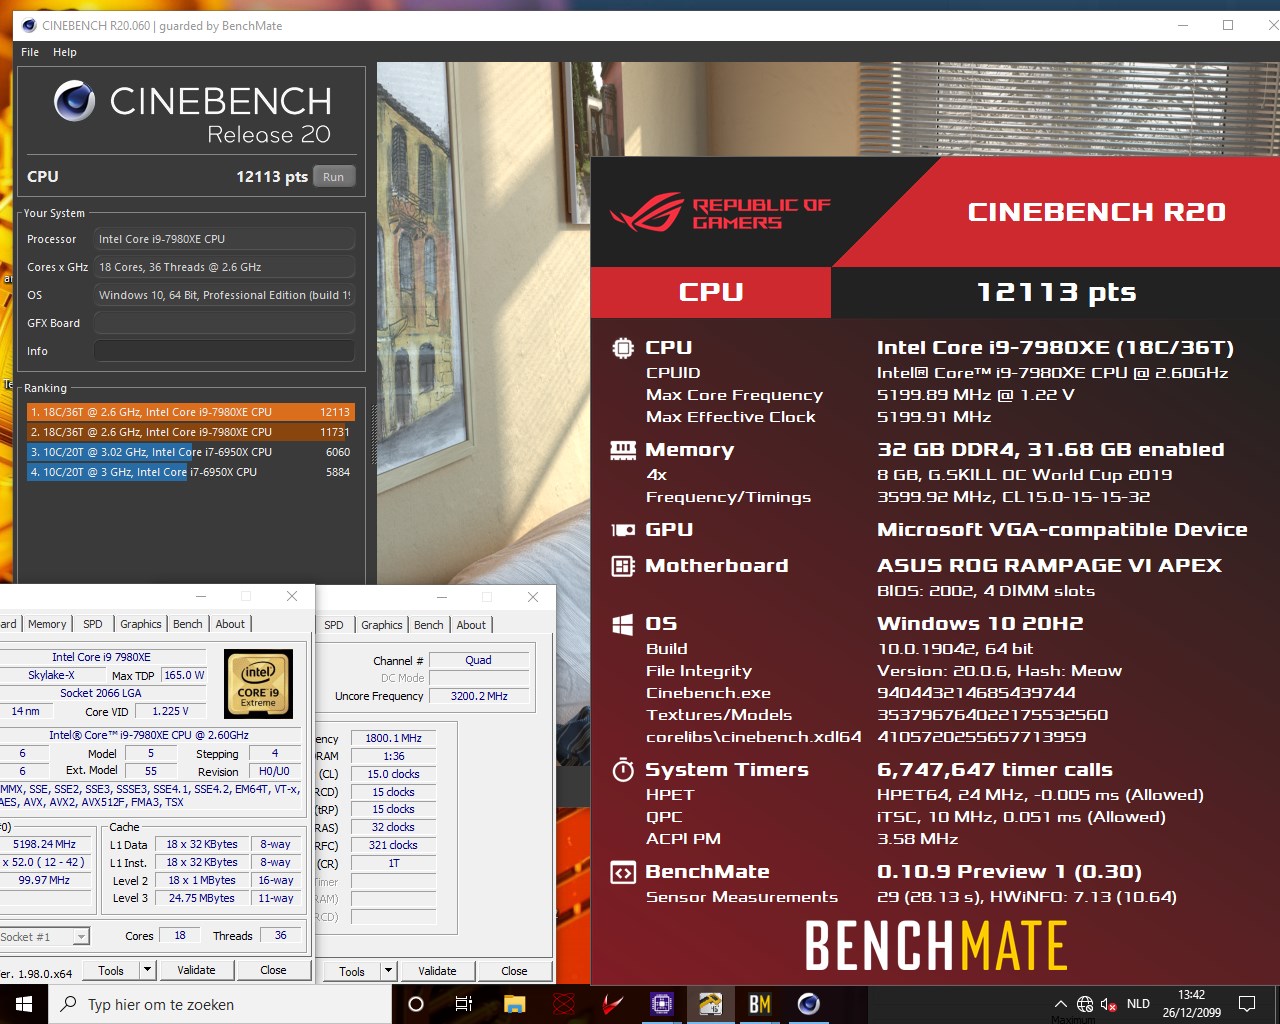Click the muted volume tray icon

tap(1108, 1004)
